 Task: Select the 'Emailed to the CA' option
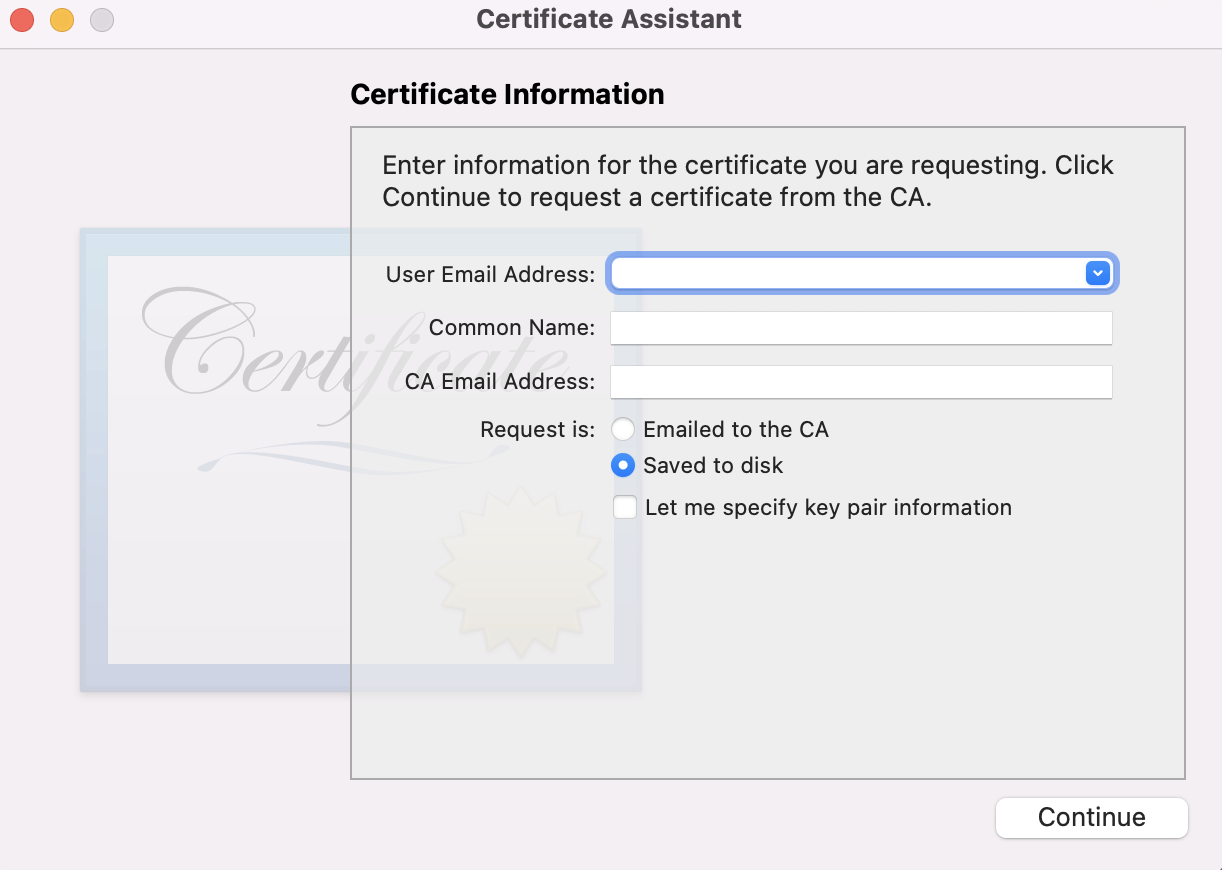623,429
